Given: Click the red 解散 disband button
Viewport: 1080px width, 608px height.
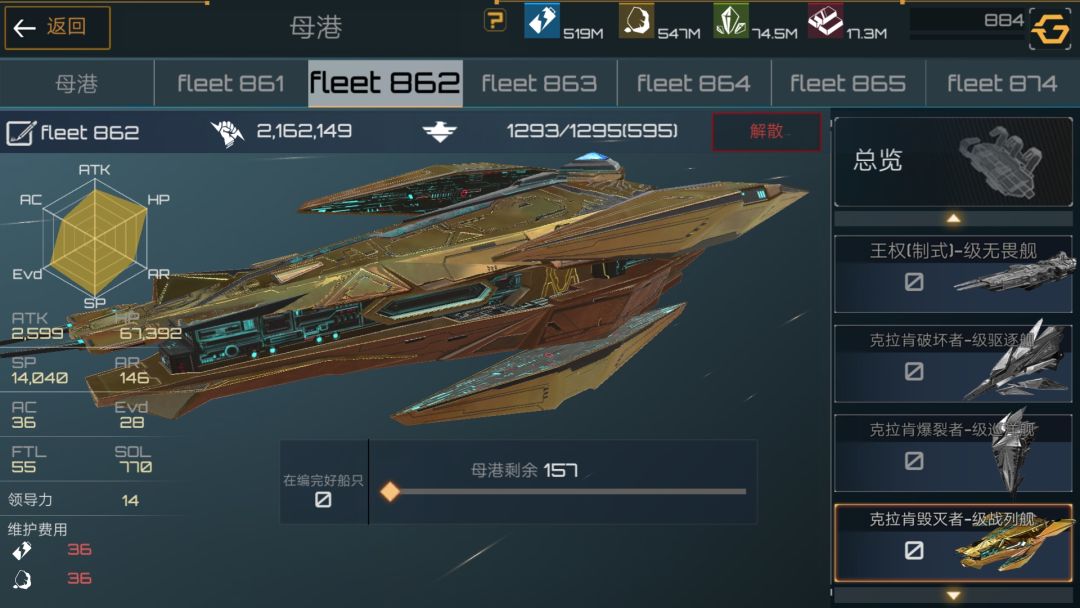Looking at the screenshot, I should (x=767, y=132).
